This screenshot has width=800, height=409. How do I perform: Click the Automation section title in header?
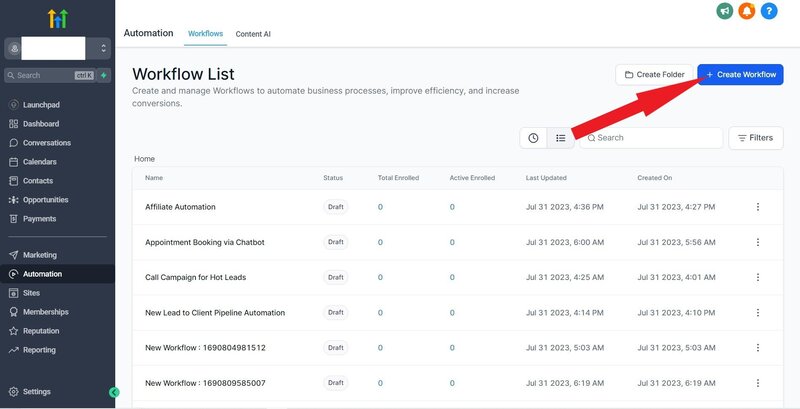point(148,33)
